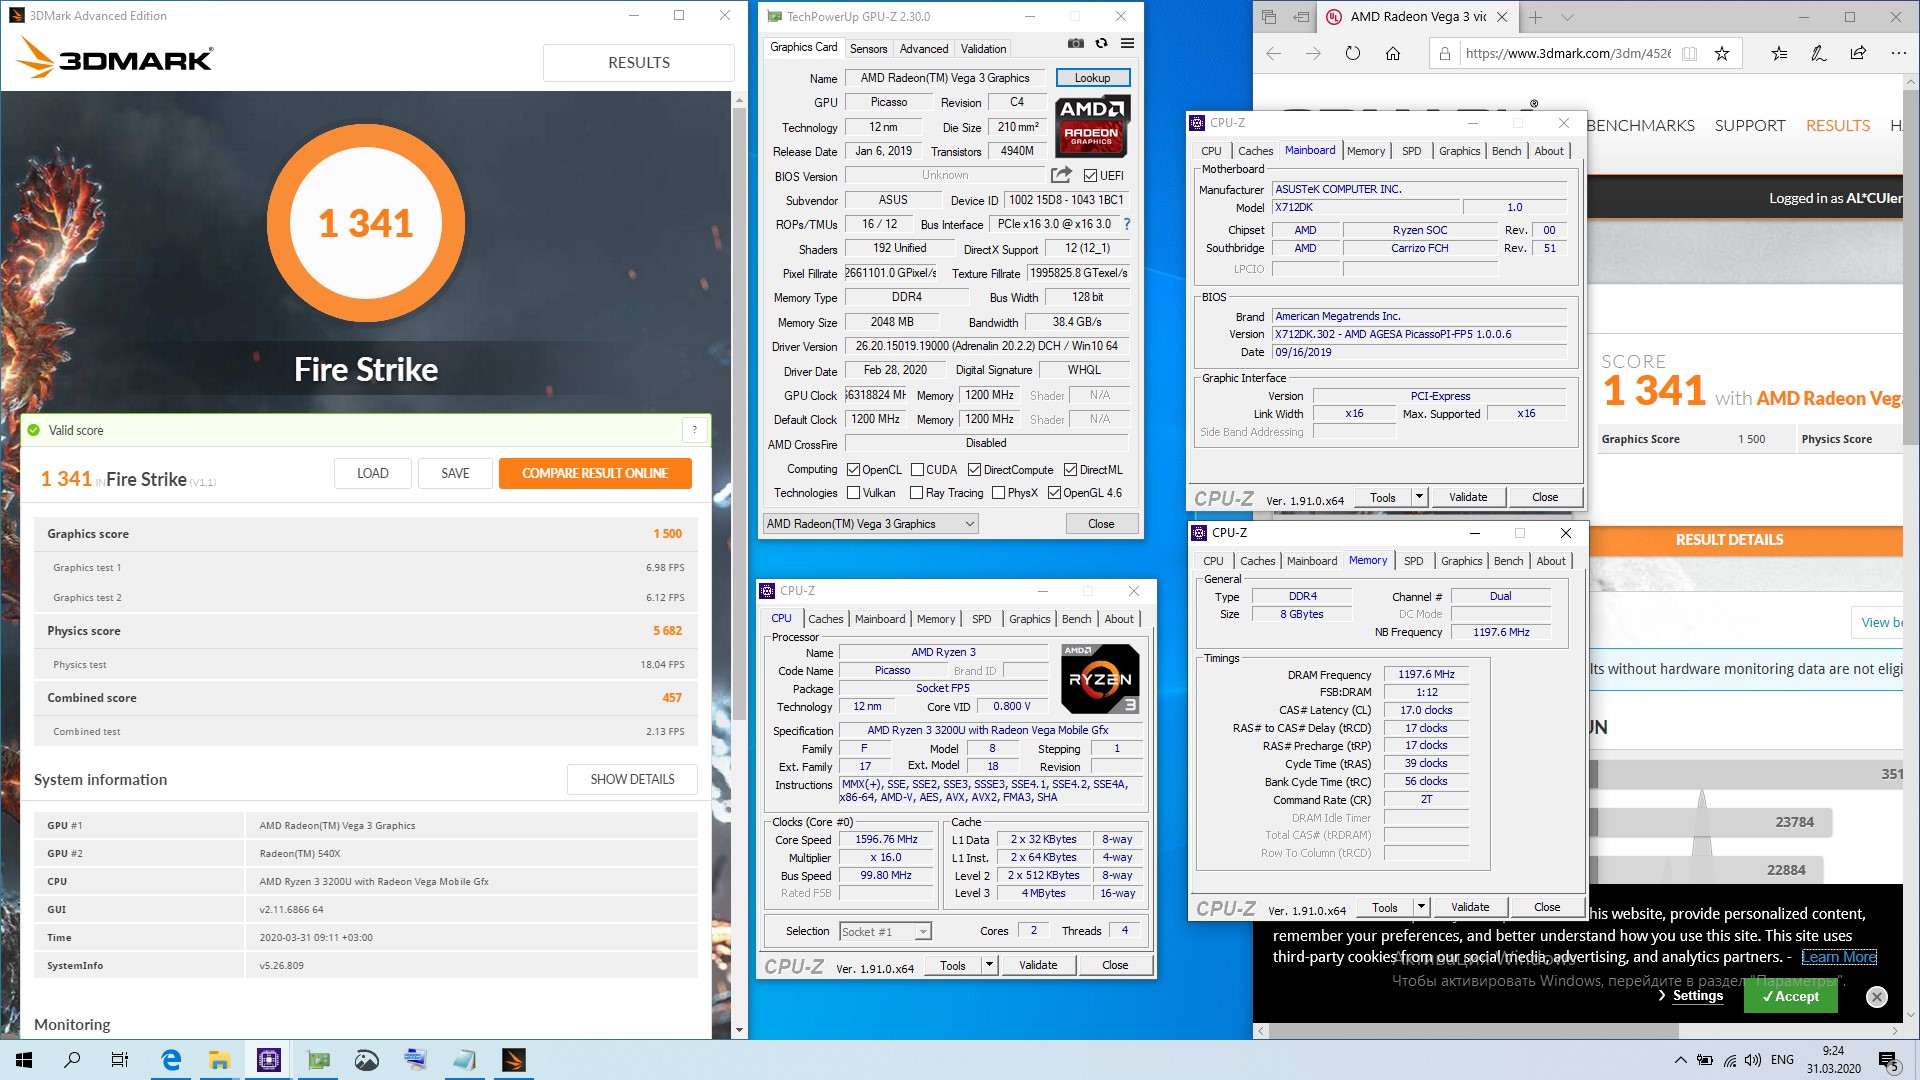This screenshot has width=1920, height=1080.
Task: Click browser back arrow
Action: (1273, 54)
